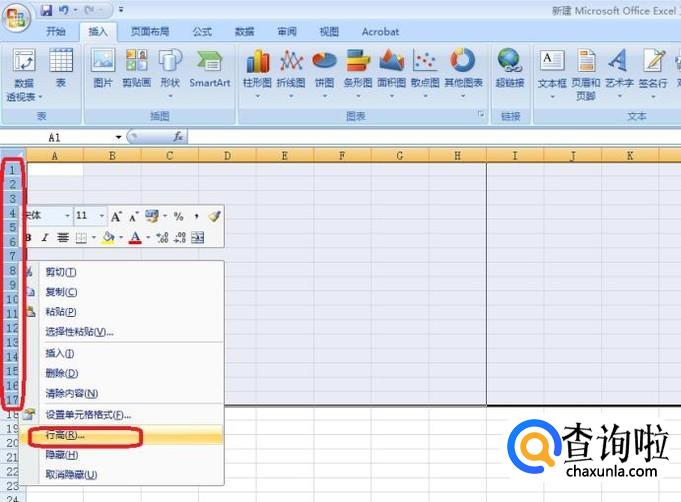Viewport: 681px width, 502px height.
Task: Choose 清除内容(N) from context menu
Action: coord(122,393)
